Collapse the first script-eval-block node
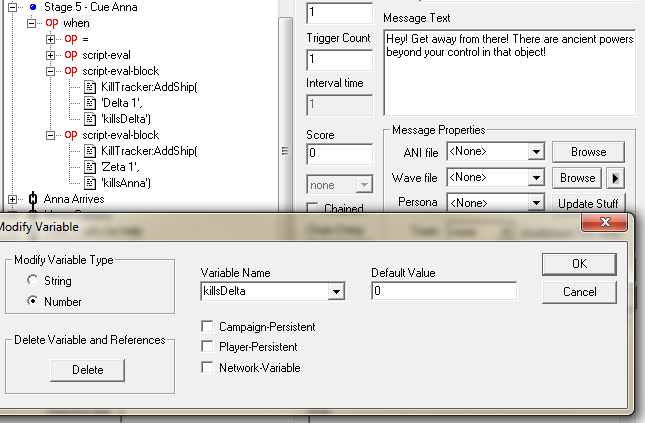The width and height of the screenshot is (645, 423). (51, 71)
